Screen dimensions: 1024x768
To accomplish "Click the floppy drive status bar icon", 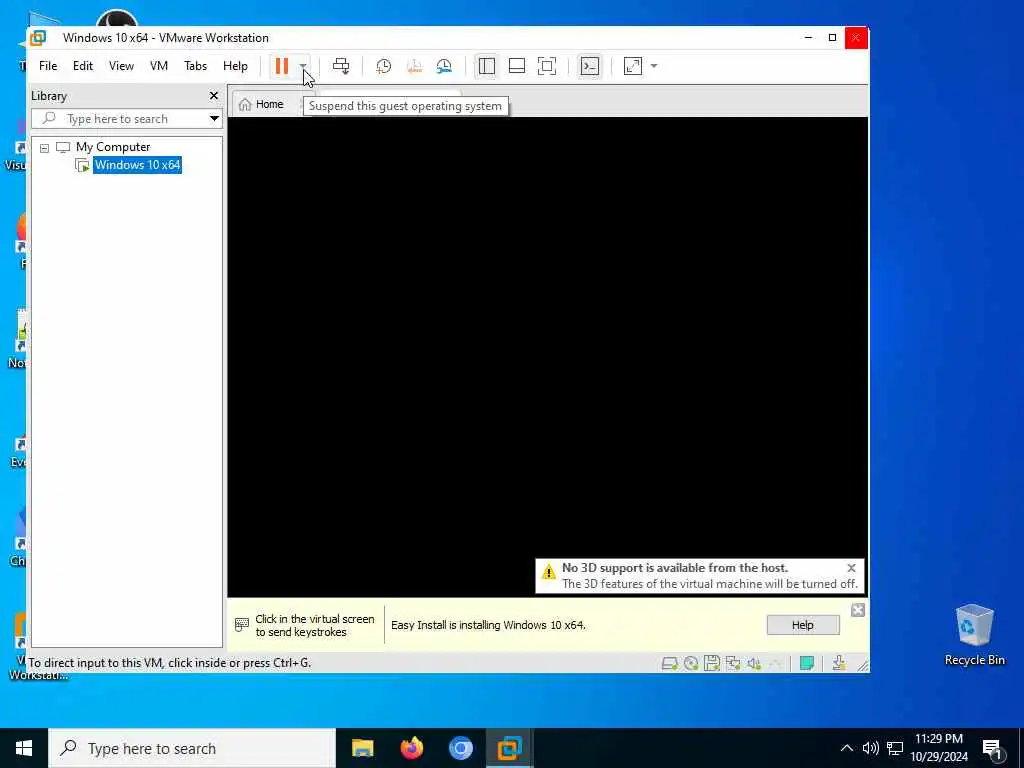I will [712, 664].
